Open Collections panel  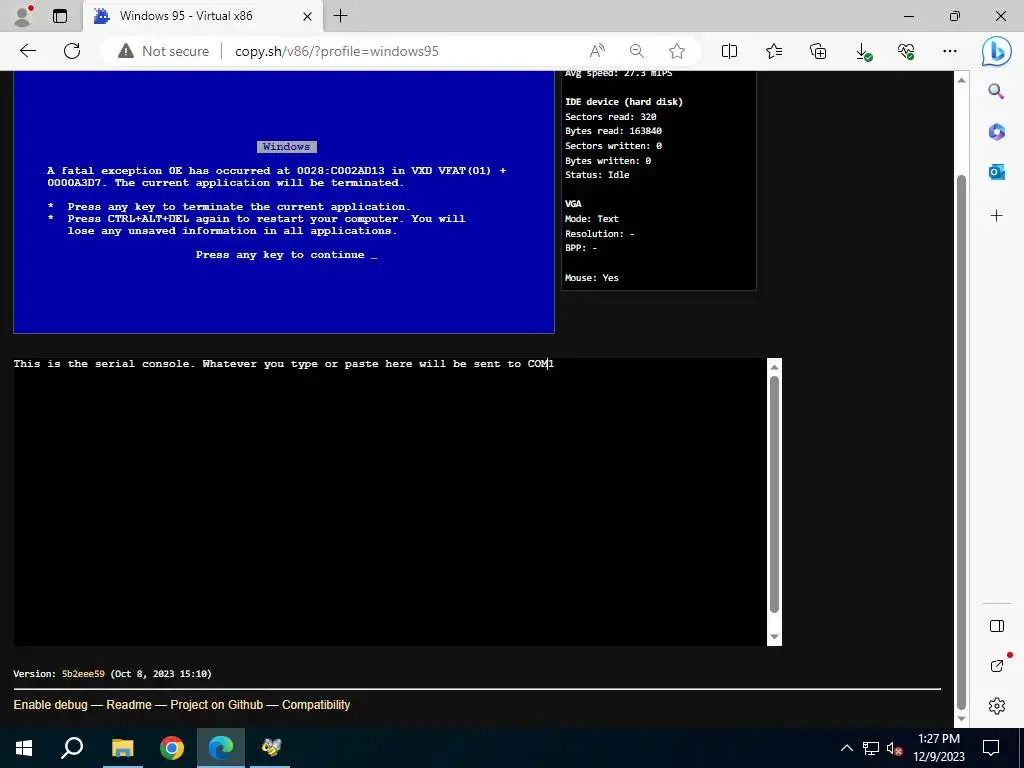click(818, 51)
